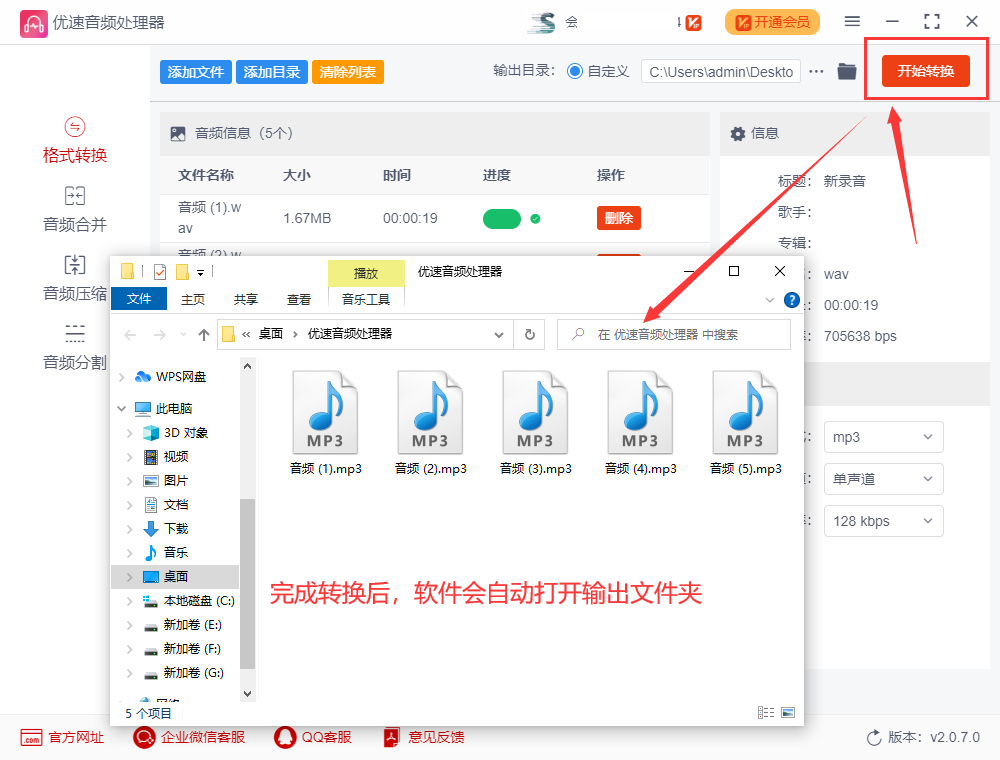Screen dimensions: 1000x760
Task: Click the output path input field
Action: coord(721,71)
